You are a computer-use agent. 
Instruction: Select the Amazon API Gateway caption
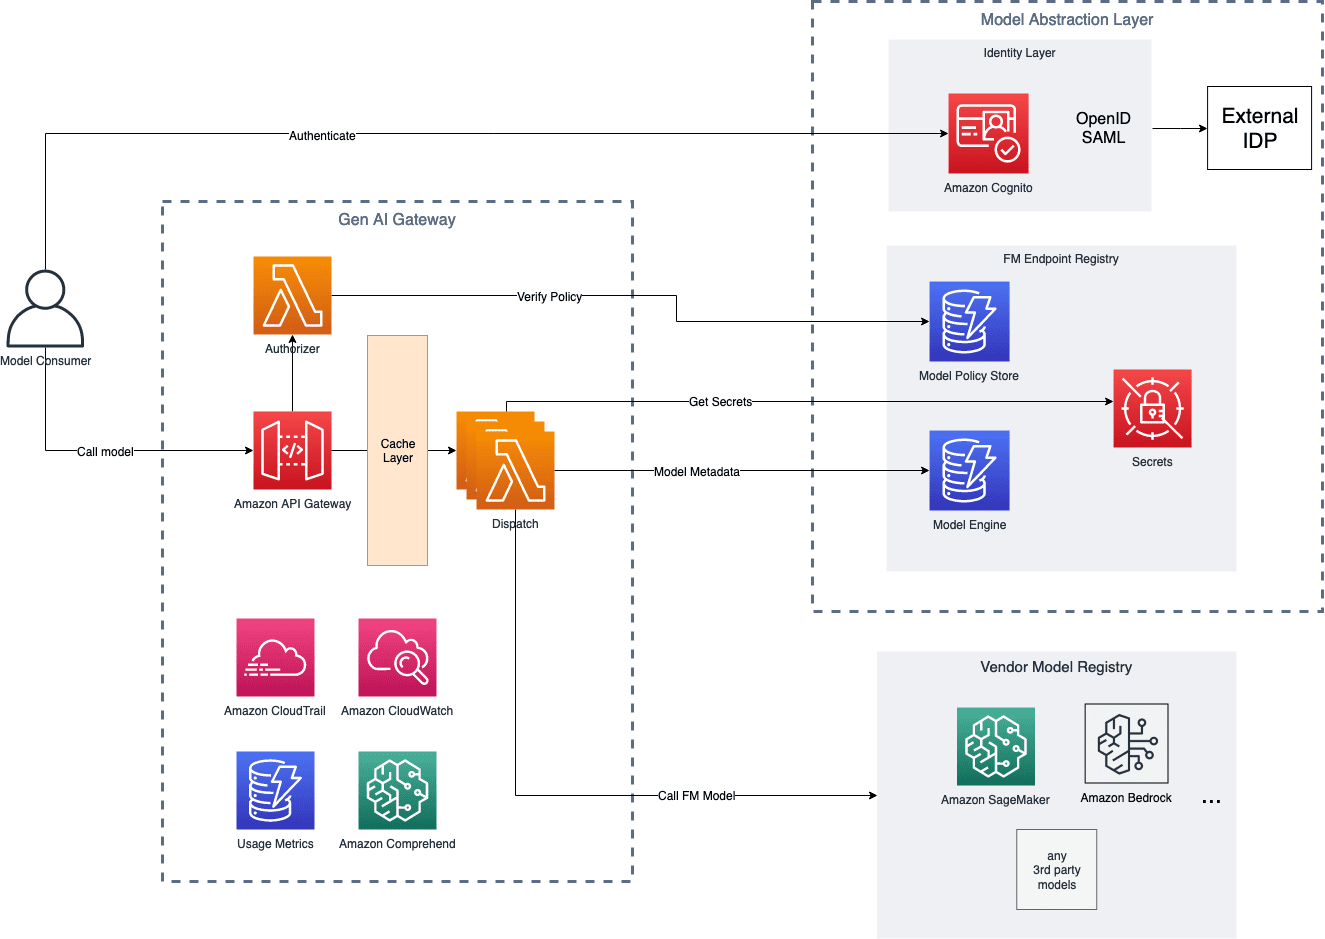(x=292, y=504)
